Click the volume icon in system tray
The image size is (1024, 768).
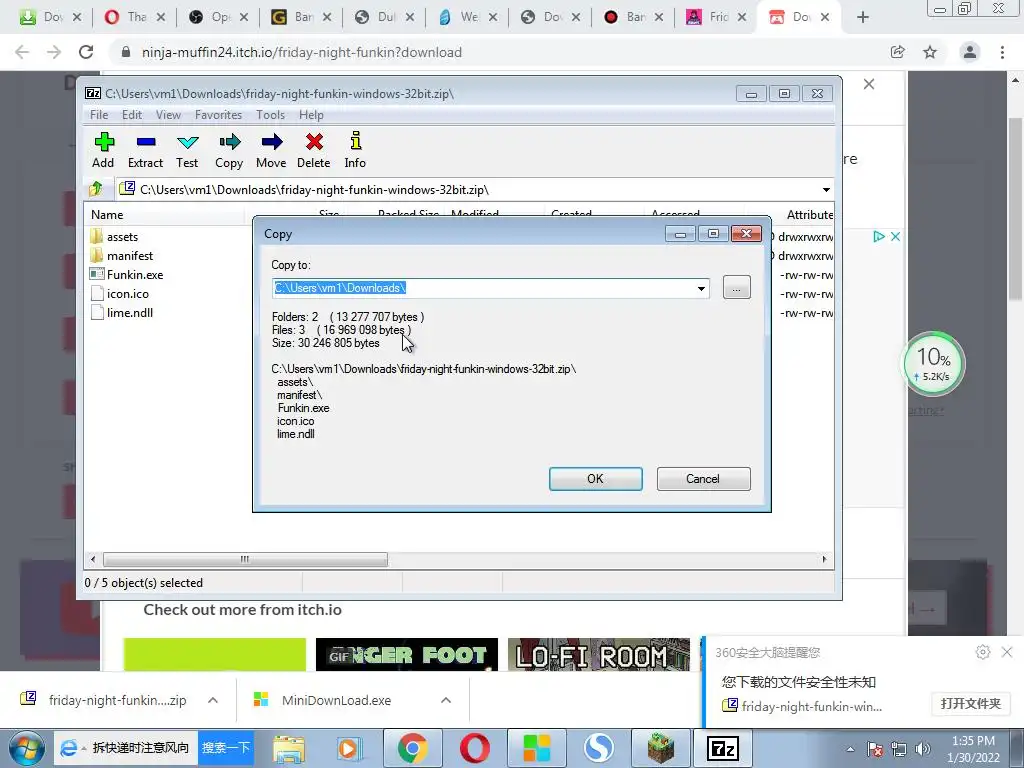point(923,749)
